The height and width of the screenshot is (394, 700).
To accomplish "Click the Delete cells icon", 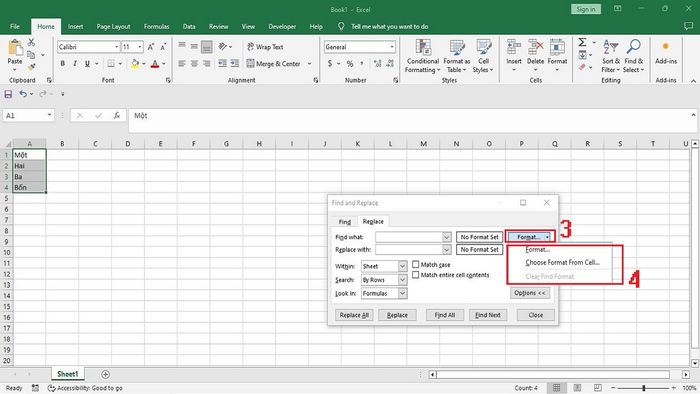I will (x=535, y=47).
